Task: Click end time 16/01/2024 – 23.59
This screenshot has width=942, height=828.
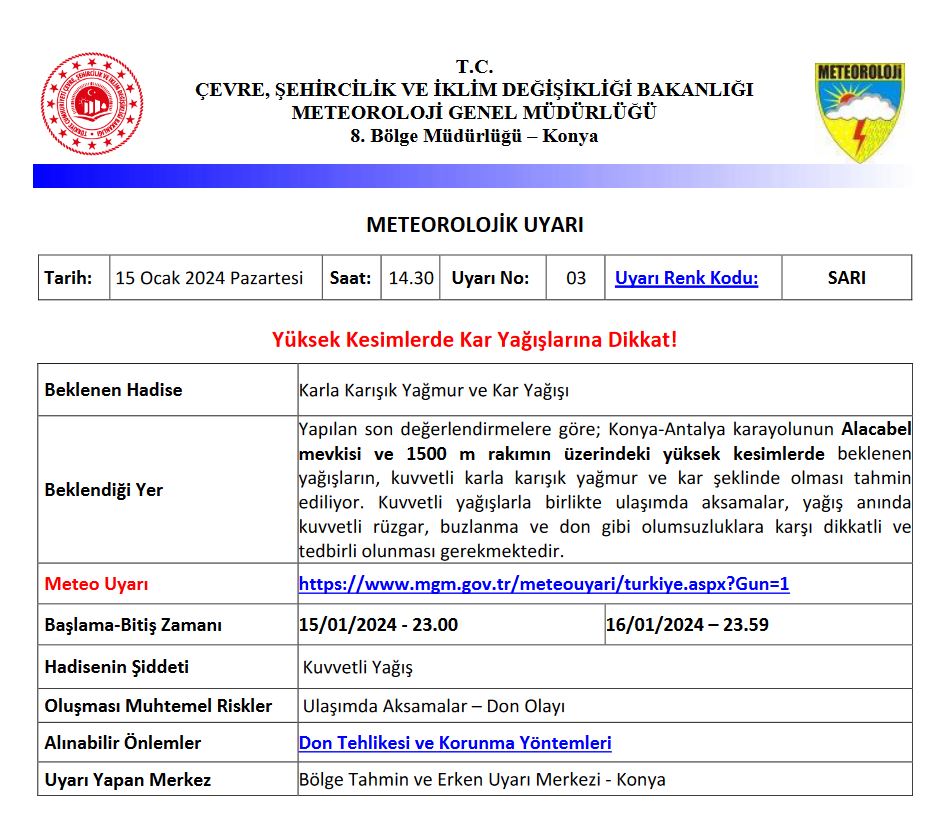Action: [687, 625]
